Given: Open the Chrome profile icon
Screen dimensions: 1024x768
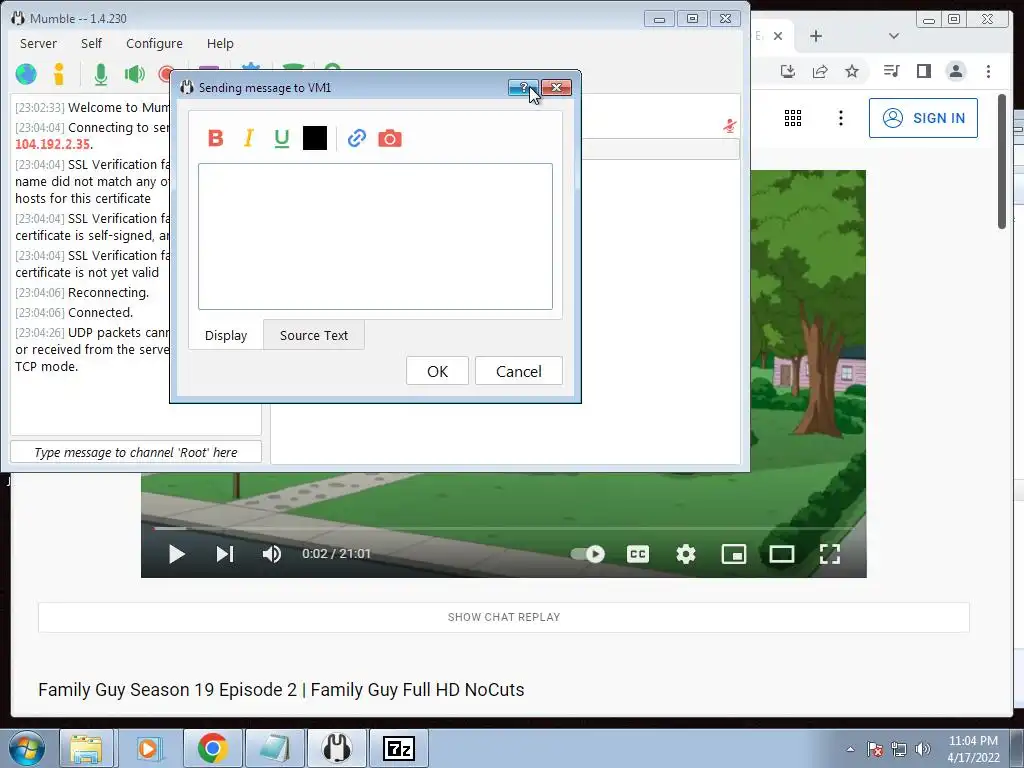Looking at the screenshot, I should [956, 71].
